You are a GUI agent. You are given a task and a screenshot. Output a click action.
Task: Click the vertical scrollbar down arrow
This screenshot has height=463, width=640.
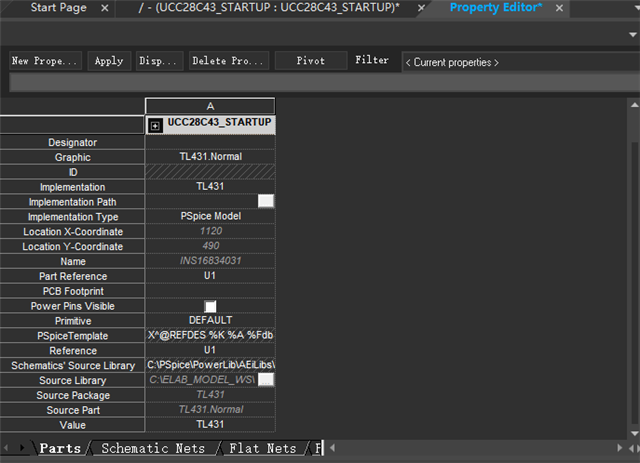(x=634, y=434)
